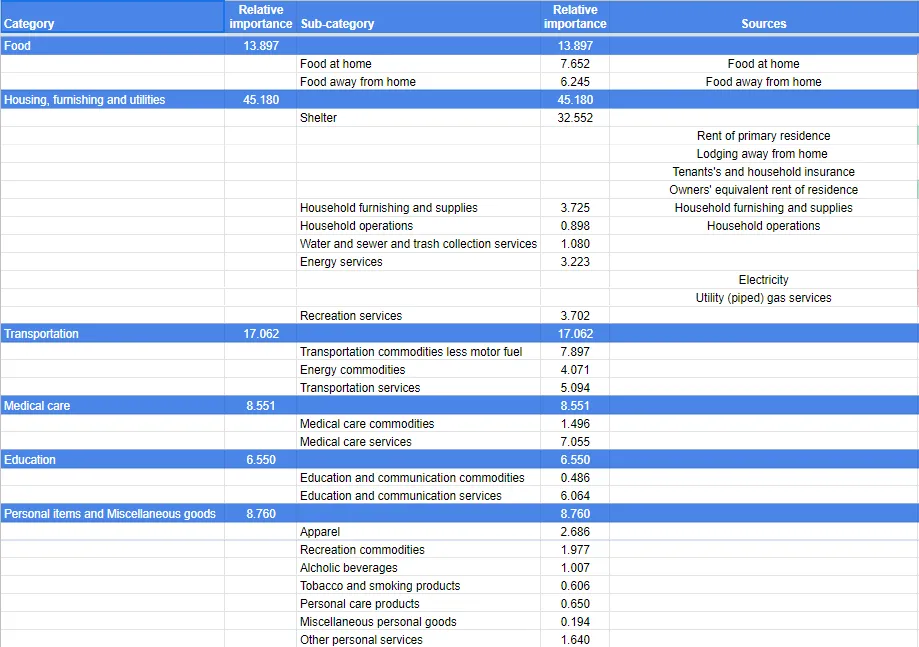Click the 3.702 value cell
This screenshot has width=919, height=647.
[x=575, y=316]
